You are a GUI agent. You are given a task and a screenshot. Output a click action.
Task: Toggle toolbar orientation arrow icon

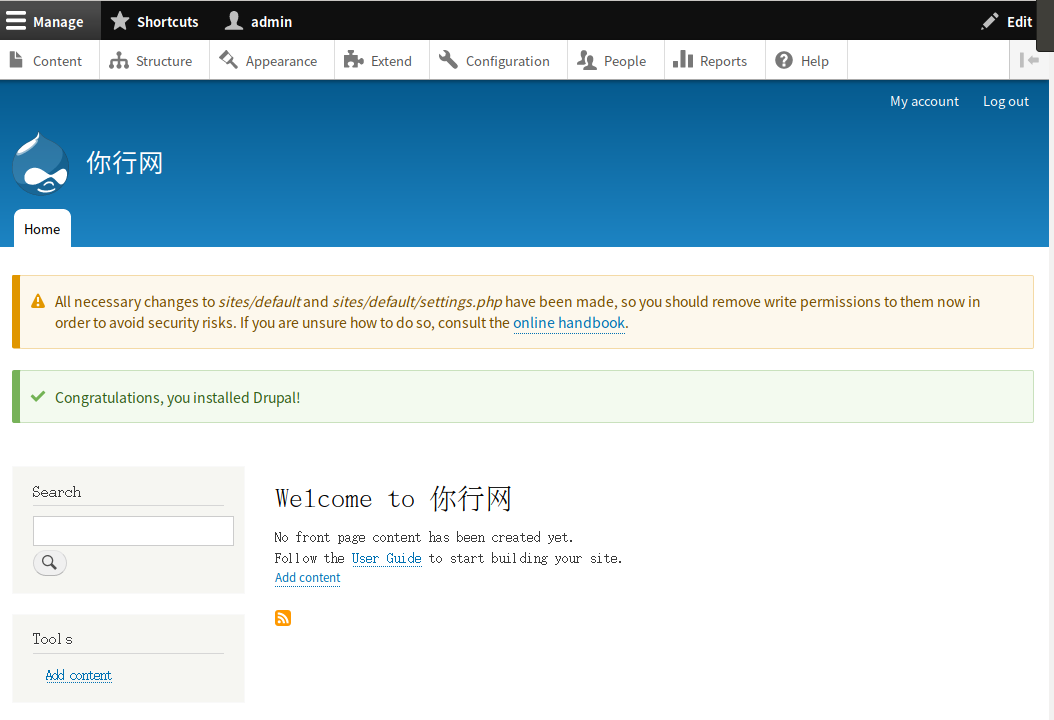[x=1029, y=61]
